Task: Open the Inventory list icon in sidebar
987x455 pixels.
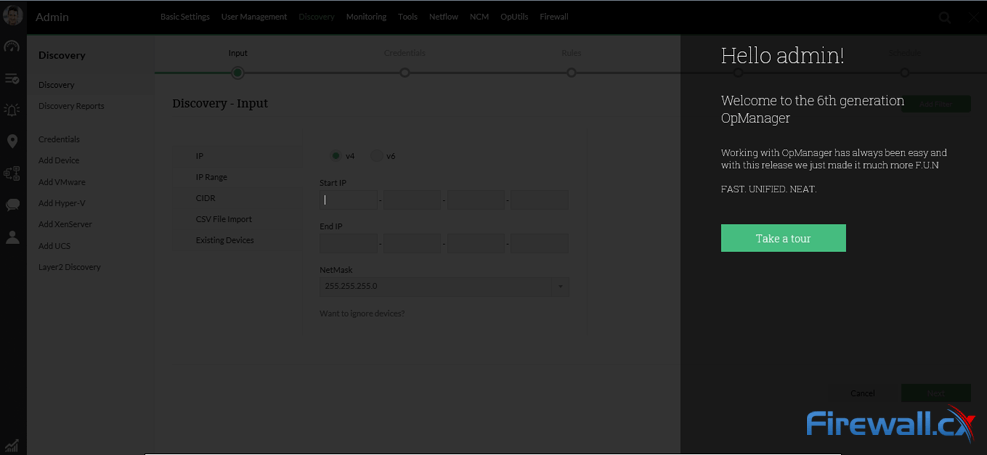Action: click(x=12, y=79)
